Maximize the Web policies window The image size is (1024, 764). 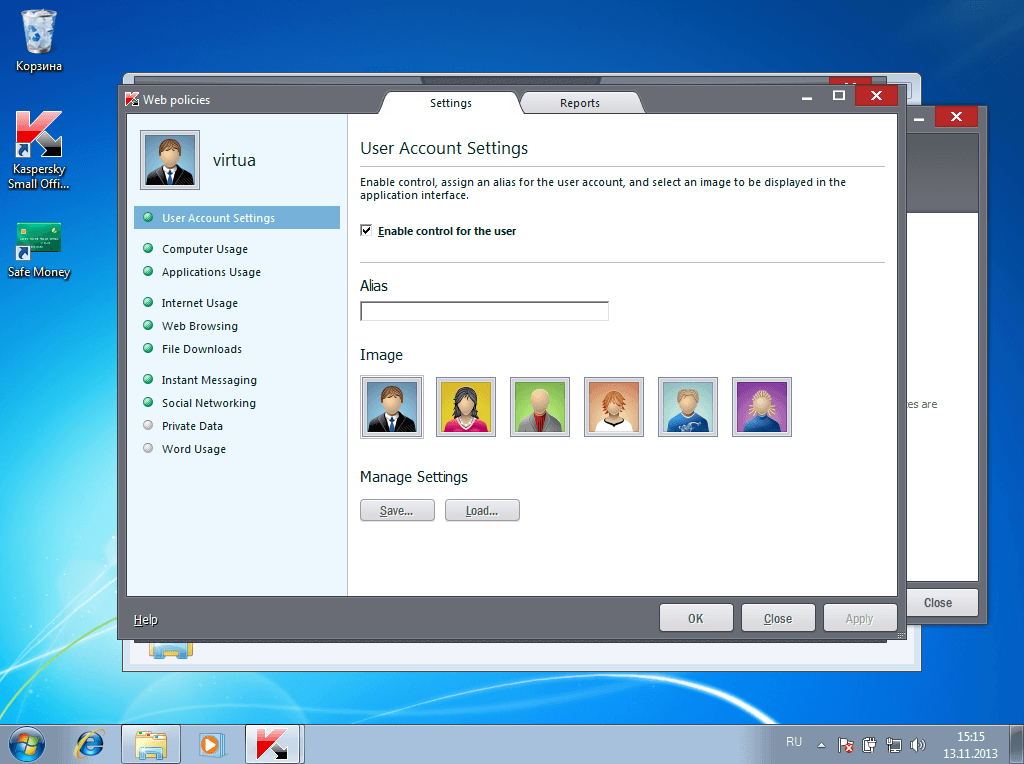[839, 95]
